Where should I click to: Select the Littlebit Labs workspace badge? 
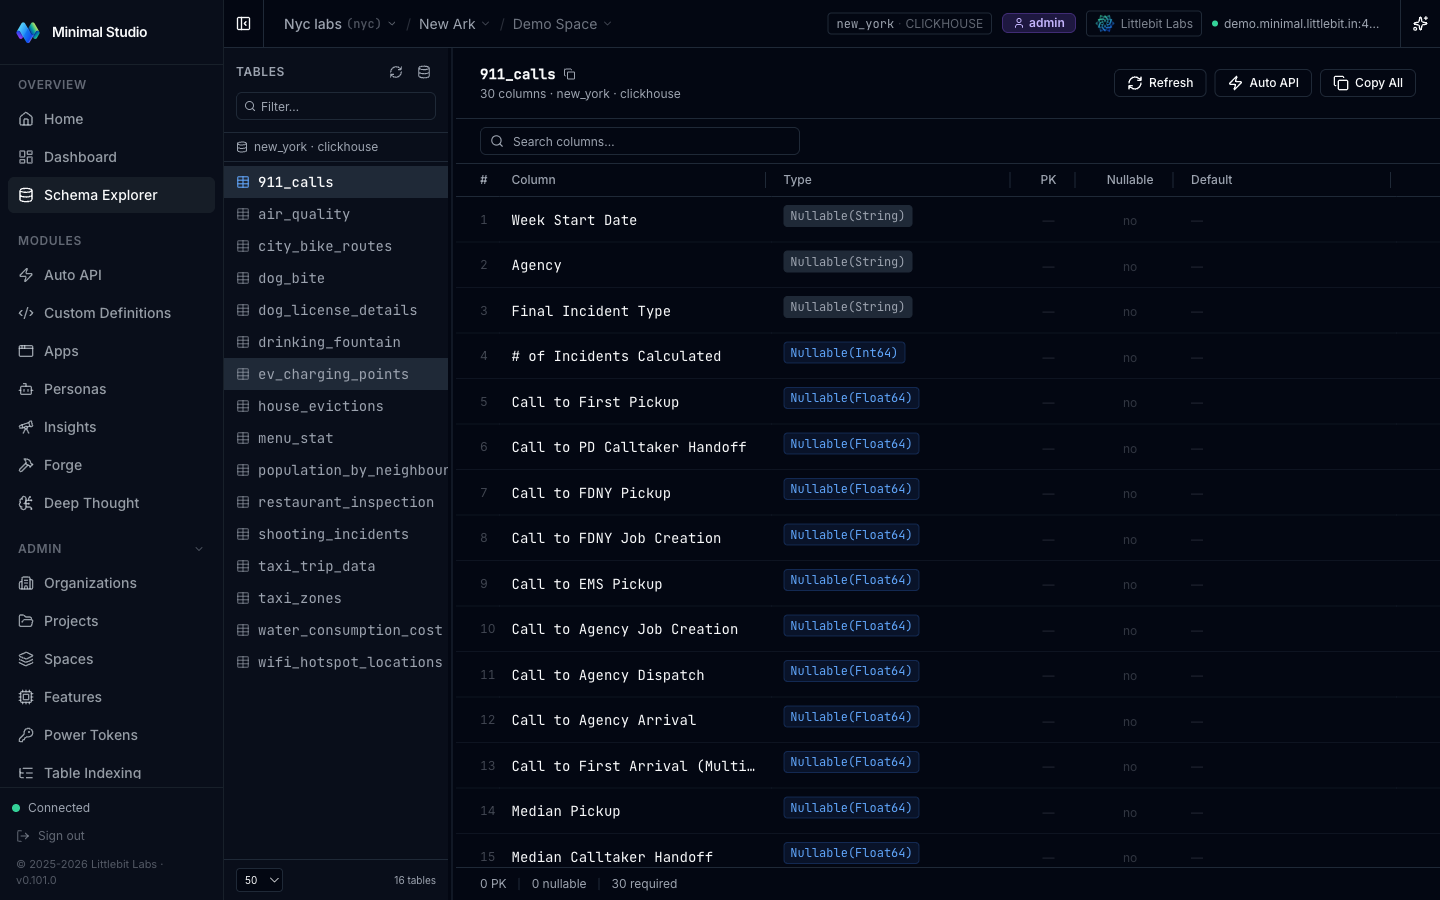(1144, 23)
